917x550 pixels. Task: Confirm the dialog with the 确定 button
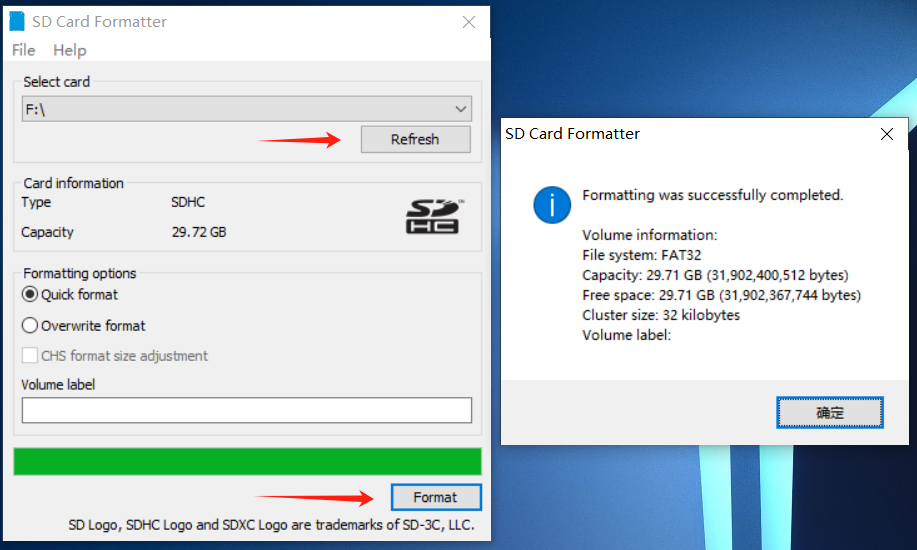[829, 412]
